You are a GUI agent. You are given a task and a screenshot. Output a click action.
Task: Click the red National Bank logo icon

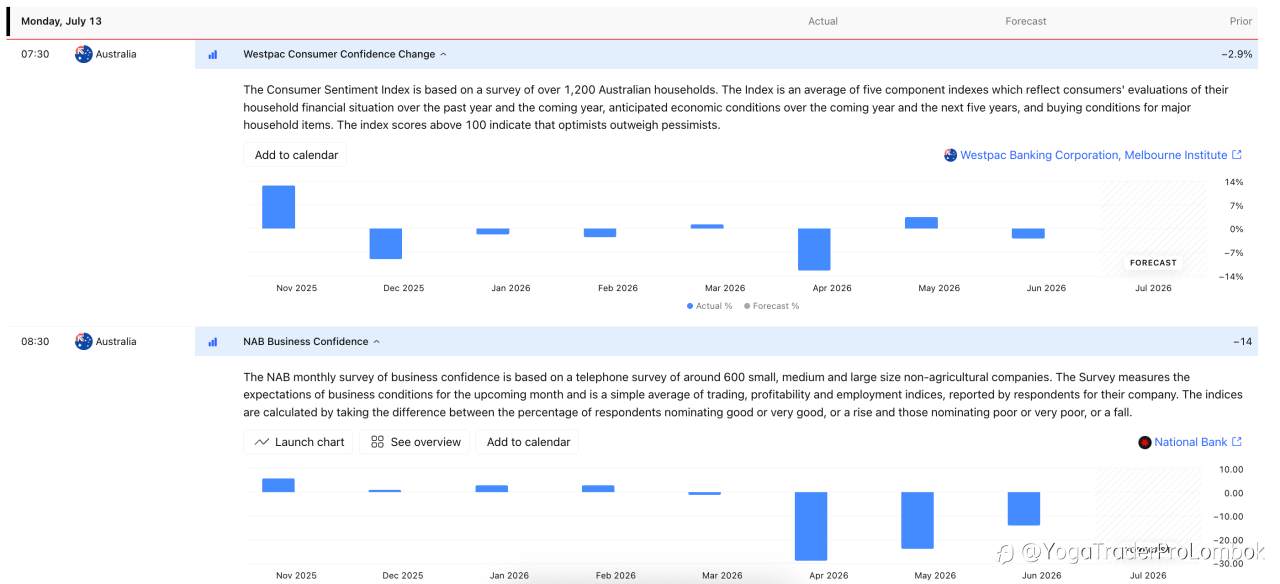[1145, 442]
